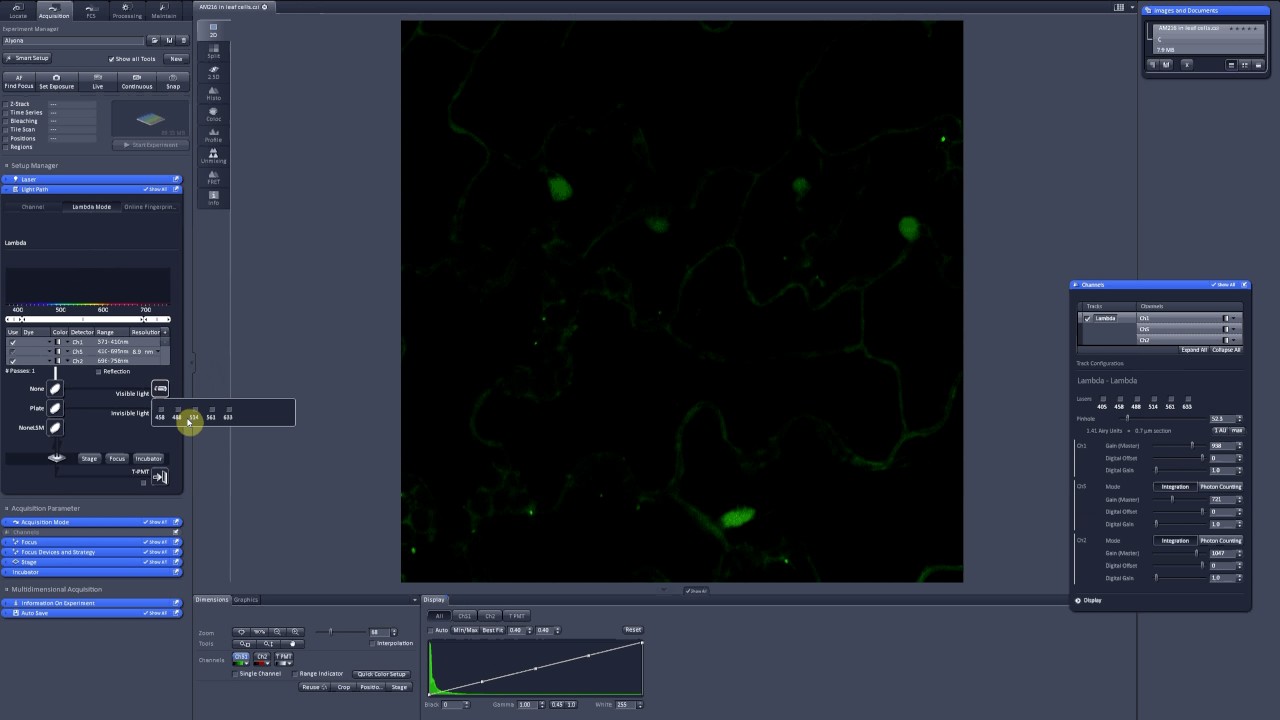Click the Set Exposure camera icon

coord(56,82)
